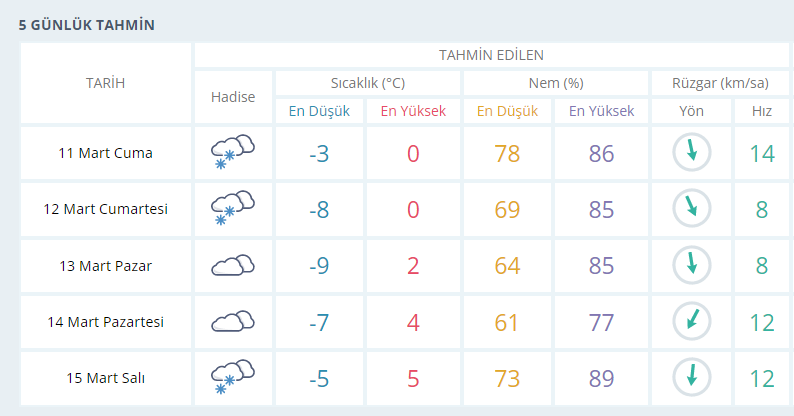Click the snowy weather icon for 11 Mart Cuma

tap(233, 152)
